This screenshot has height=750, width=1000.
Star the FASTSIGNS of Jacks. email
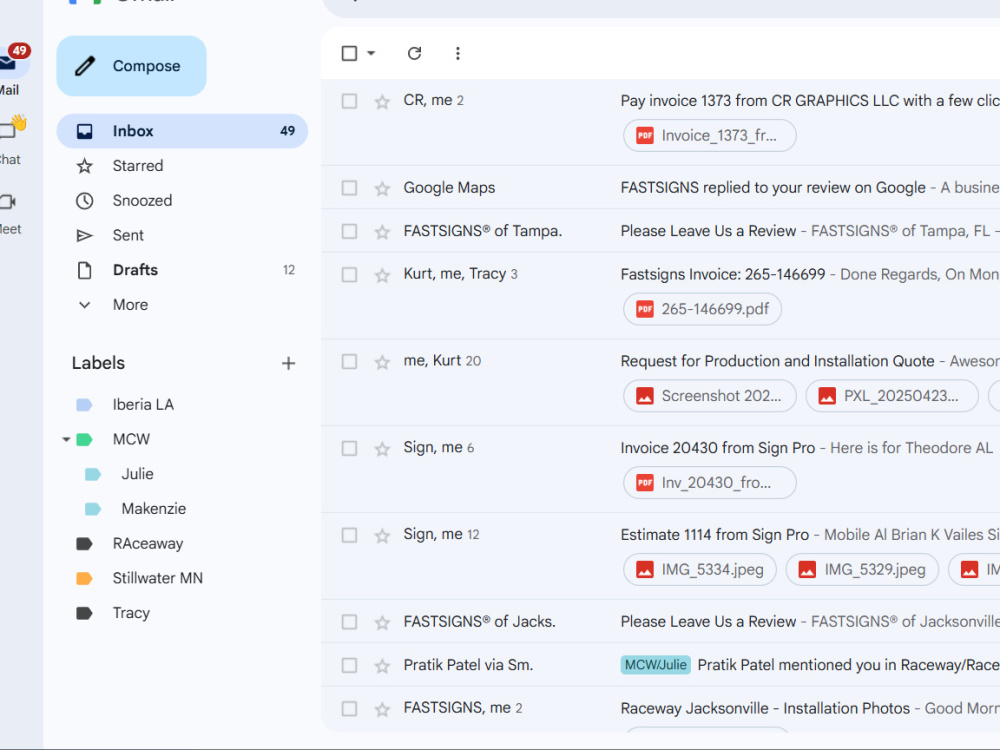click(x=382, y=622)
